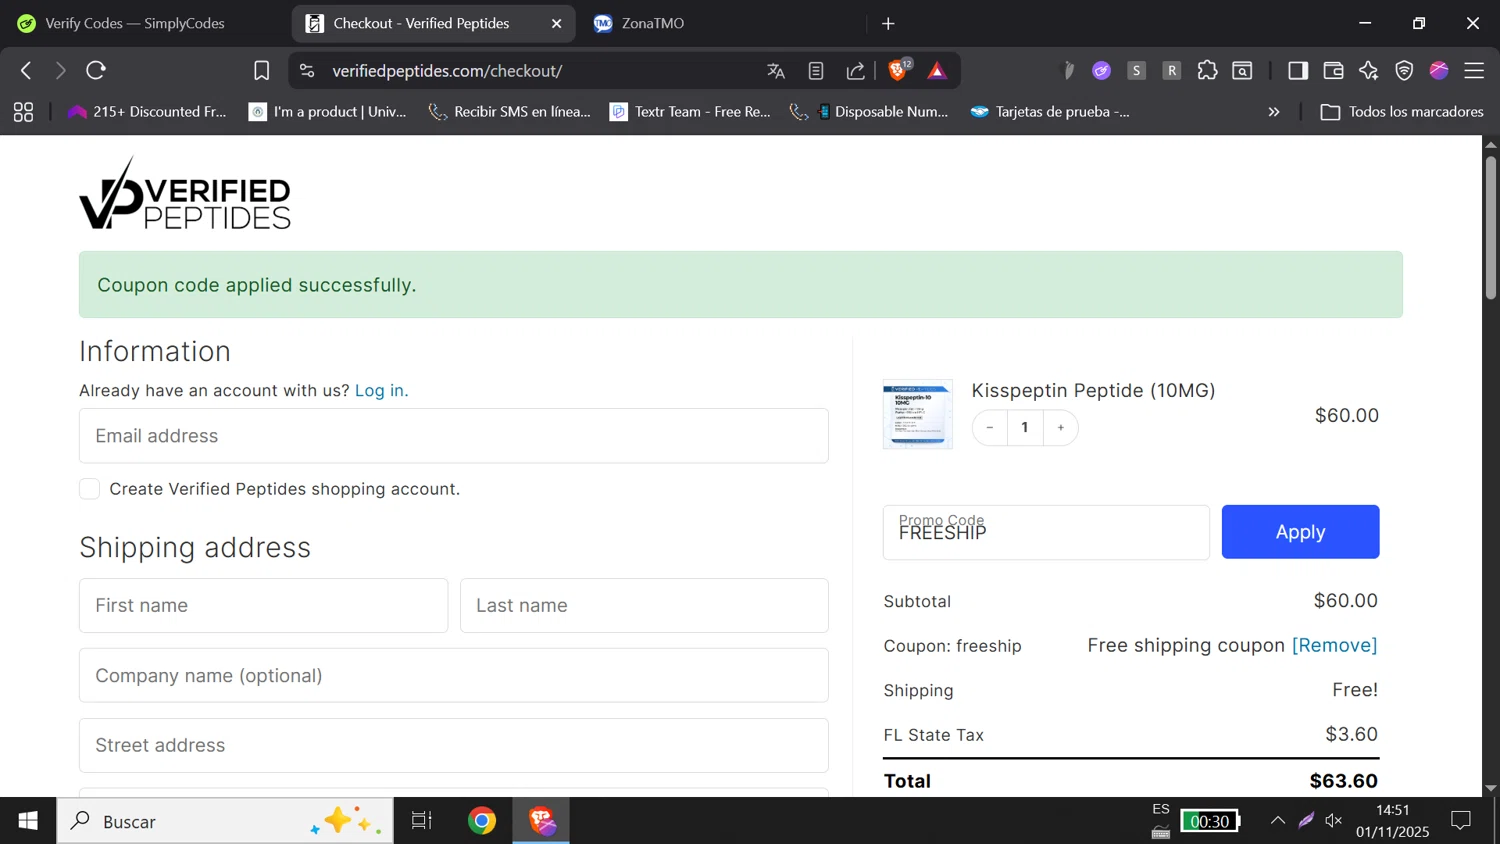Open Textr Team - Free Re... bookmark
The width and height of the screenshot is (1500, 844).
tap(691, 112)
